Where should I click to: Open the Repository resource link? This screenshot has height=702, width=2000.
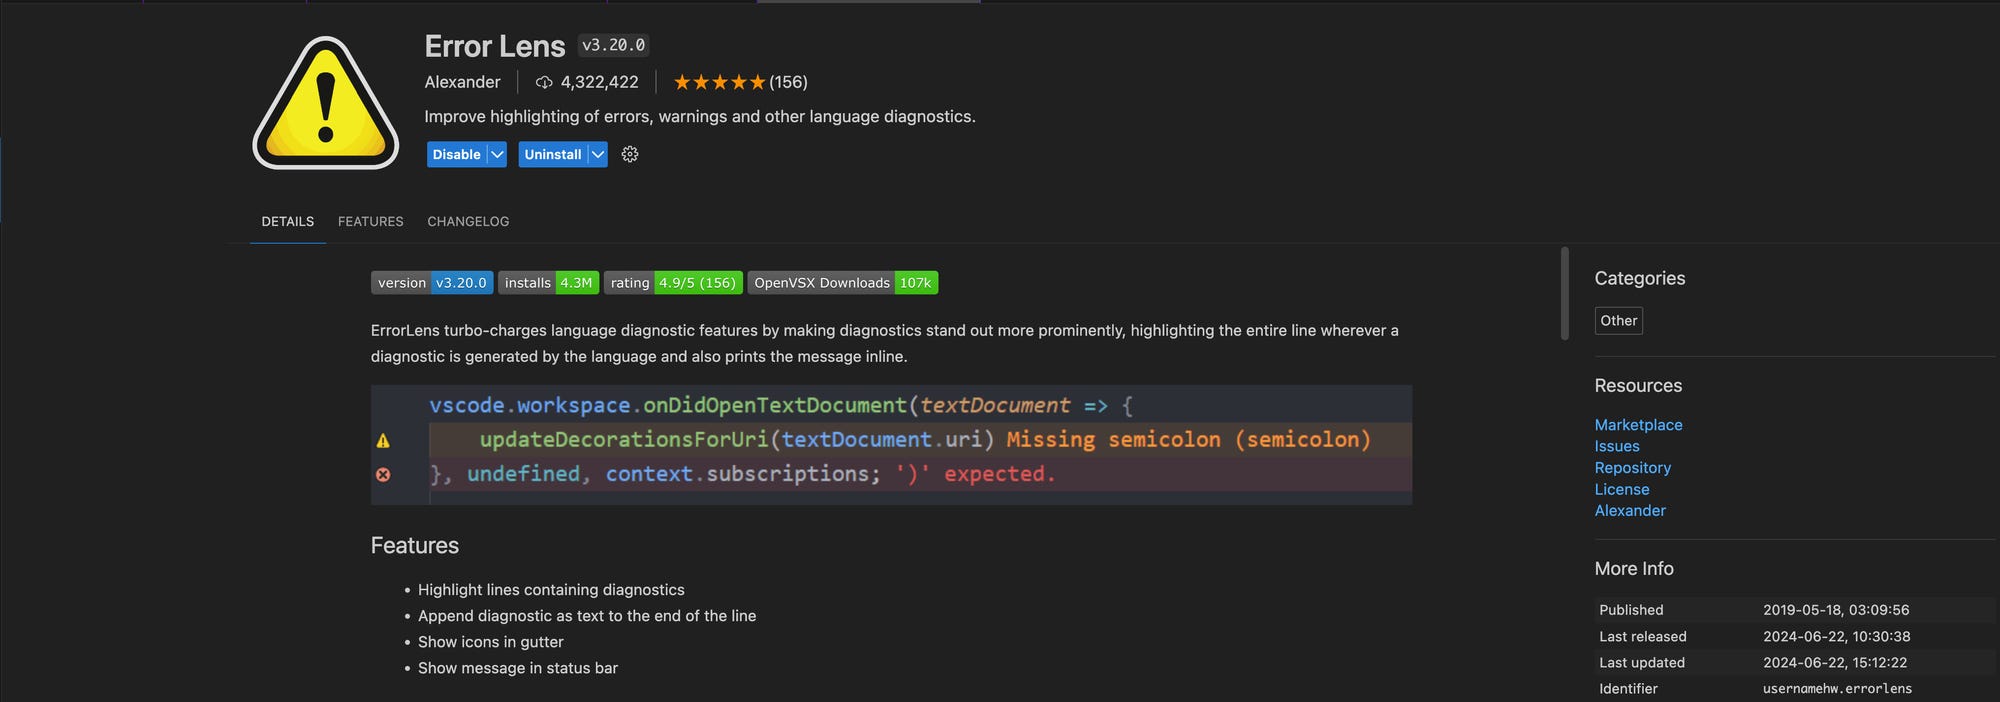(x=1633, y=467)
